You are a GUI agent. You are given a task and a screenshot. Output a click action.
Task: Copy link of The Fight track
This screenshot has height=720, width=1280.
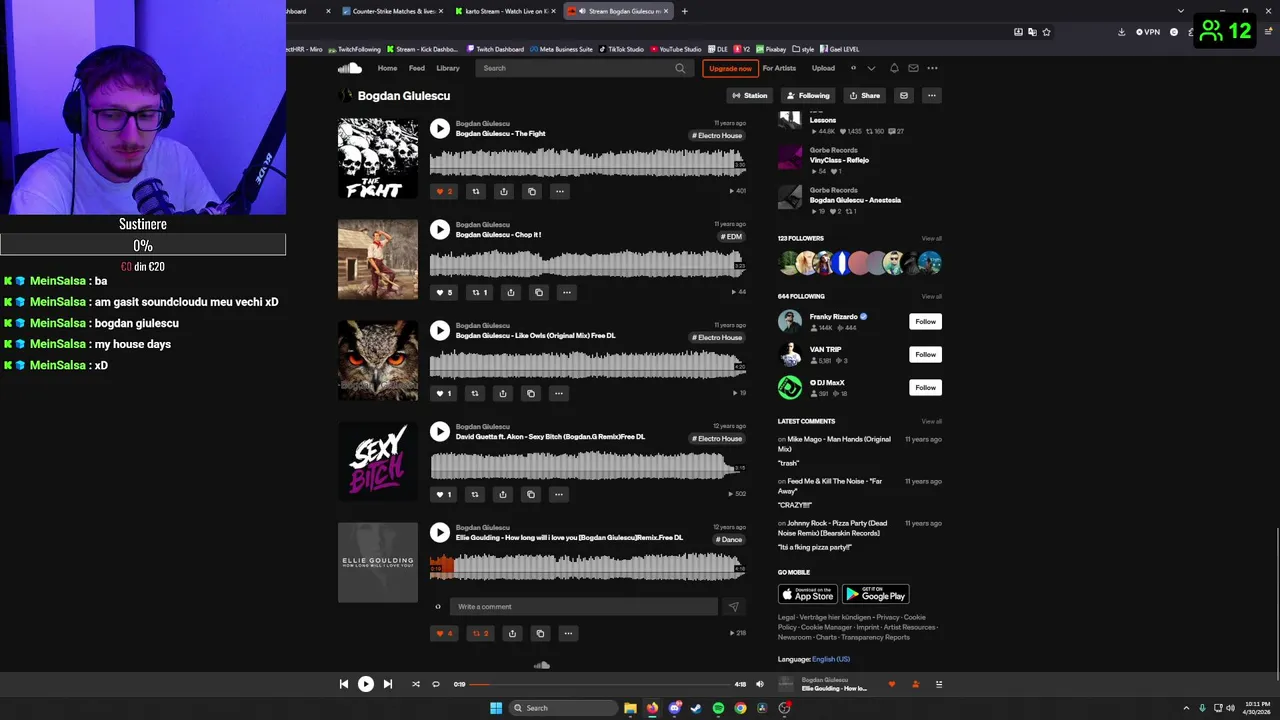531,191
